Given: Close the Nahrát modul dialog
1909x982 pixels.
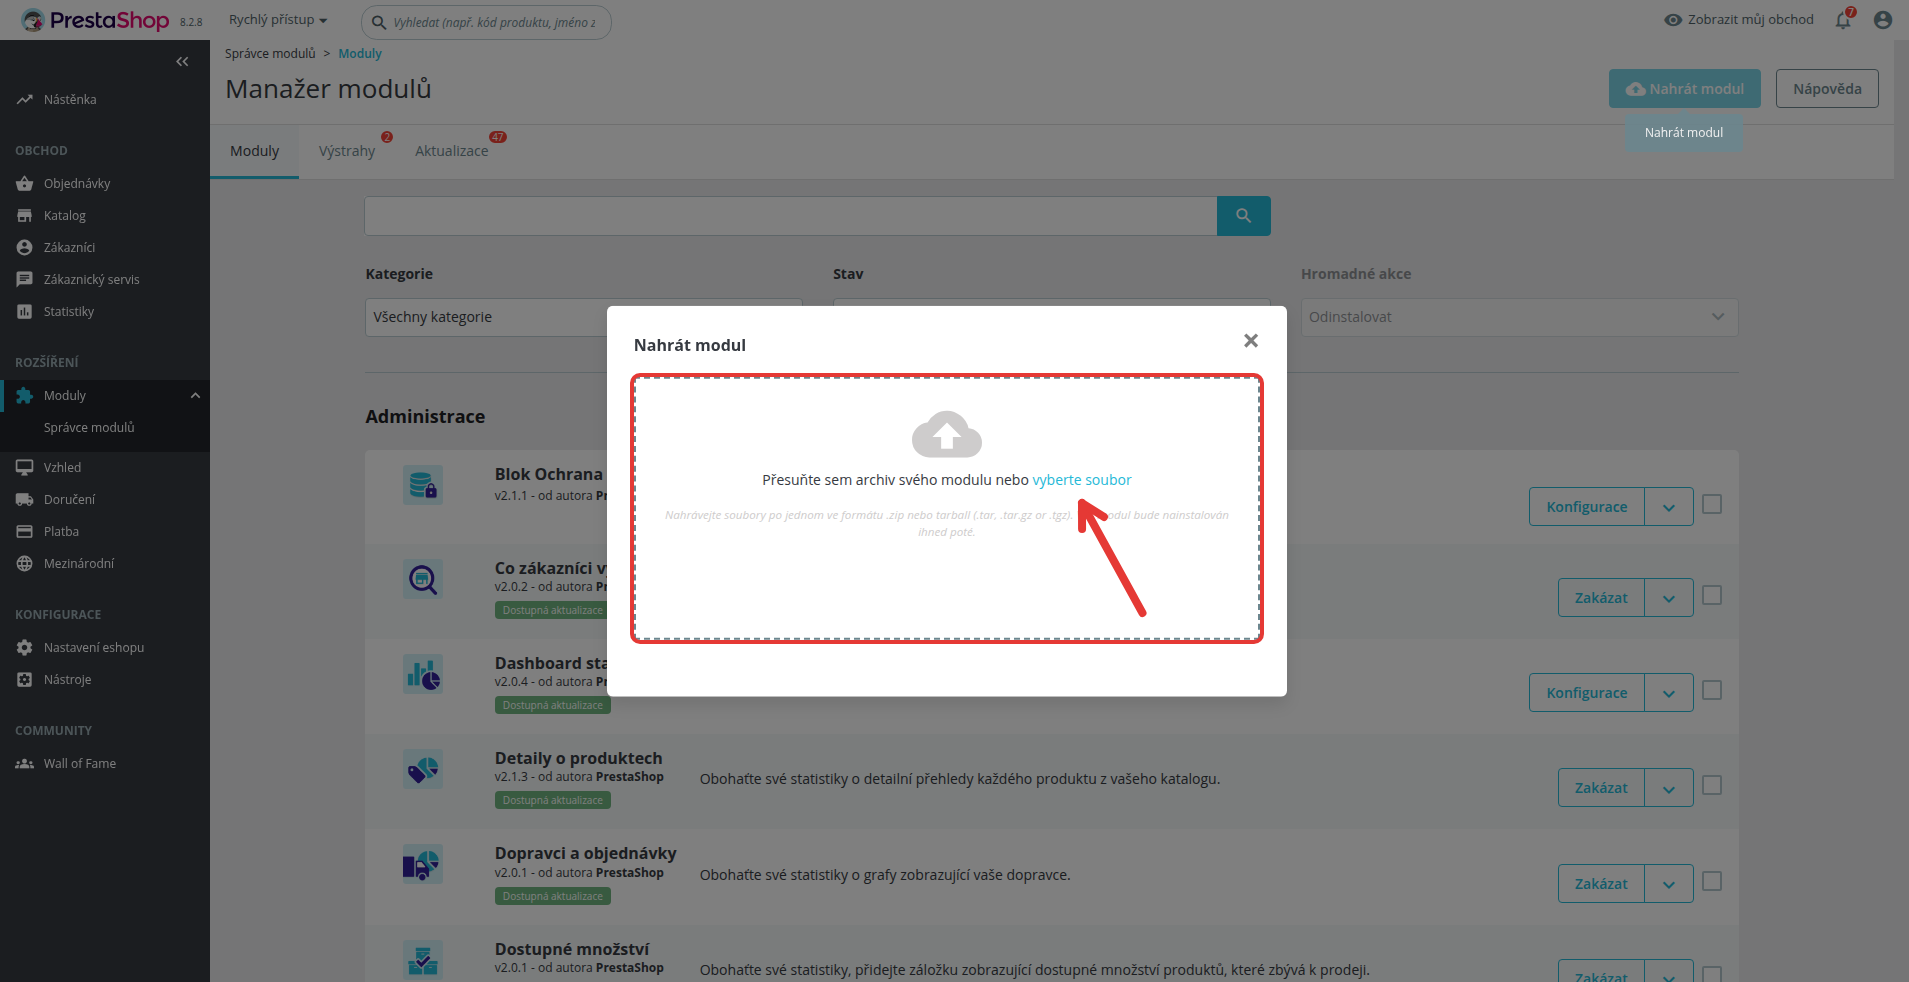Looking at the screenshot, I should tap(1251, 341).
